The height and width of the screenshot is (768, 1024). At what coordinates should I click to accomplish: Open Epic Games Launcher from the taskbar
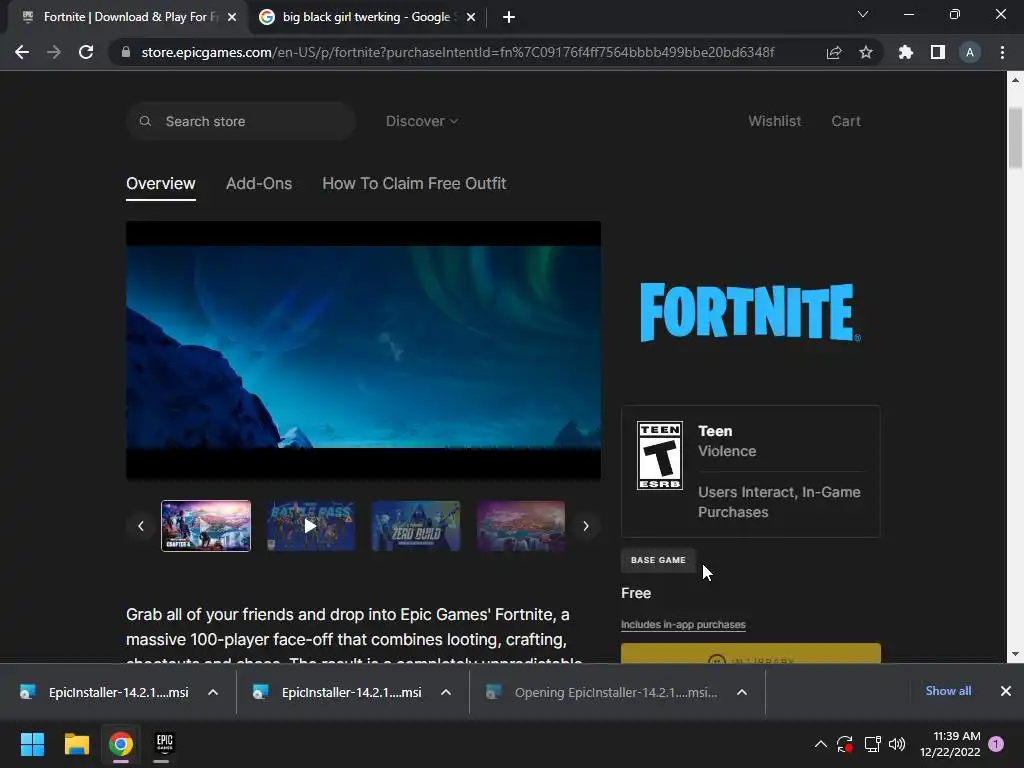[x=165, y=744]
